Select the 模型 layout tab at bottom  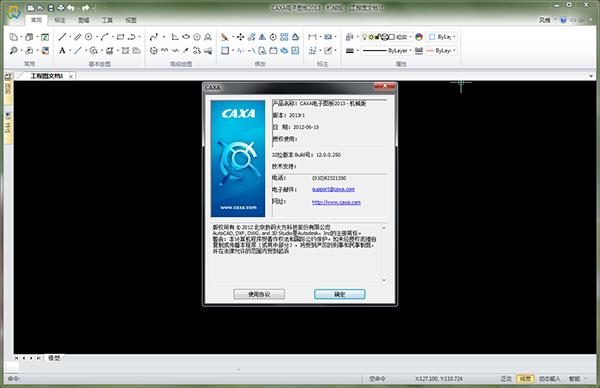[x=54, y=358]
